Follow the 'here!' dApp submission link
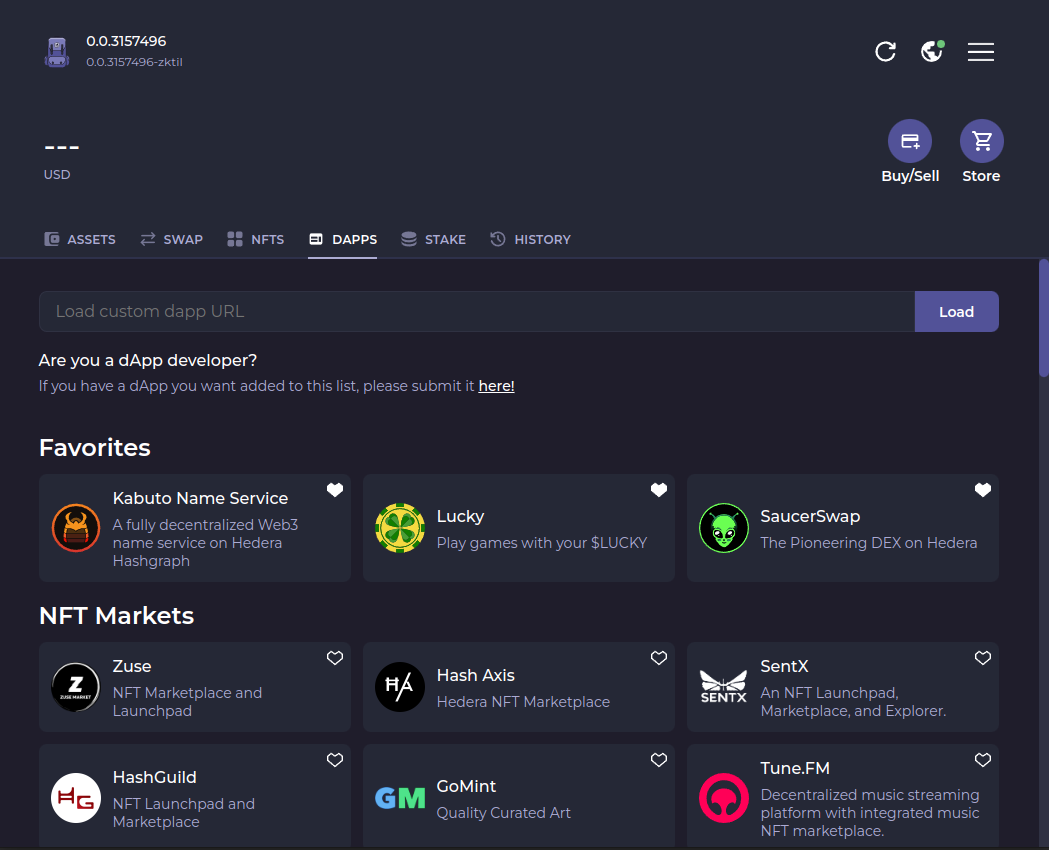Screen dimensions: 1049x850 tap(496, 386)
